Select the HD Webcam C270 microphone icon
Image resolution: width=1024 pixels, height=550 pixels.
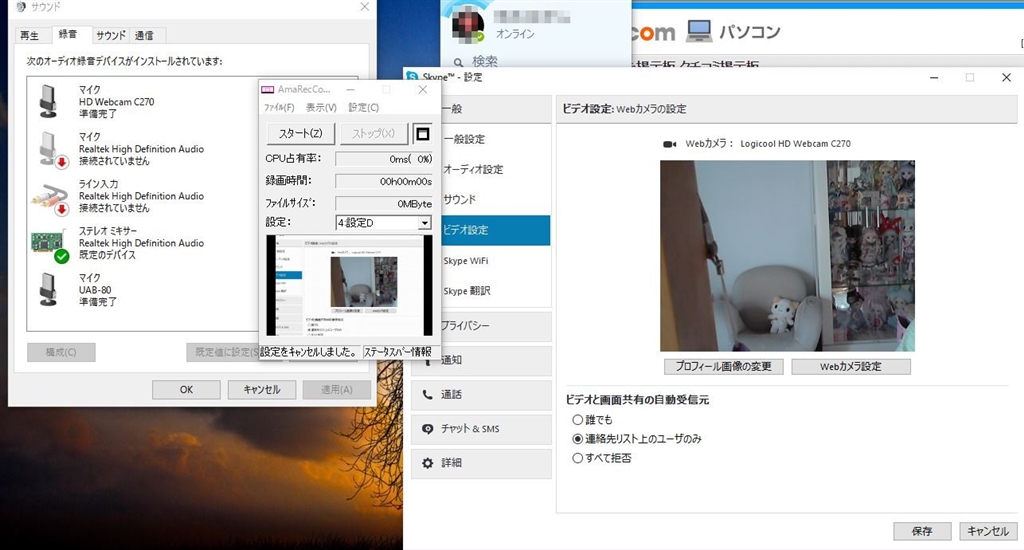coord(48,101)
